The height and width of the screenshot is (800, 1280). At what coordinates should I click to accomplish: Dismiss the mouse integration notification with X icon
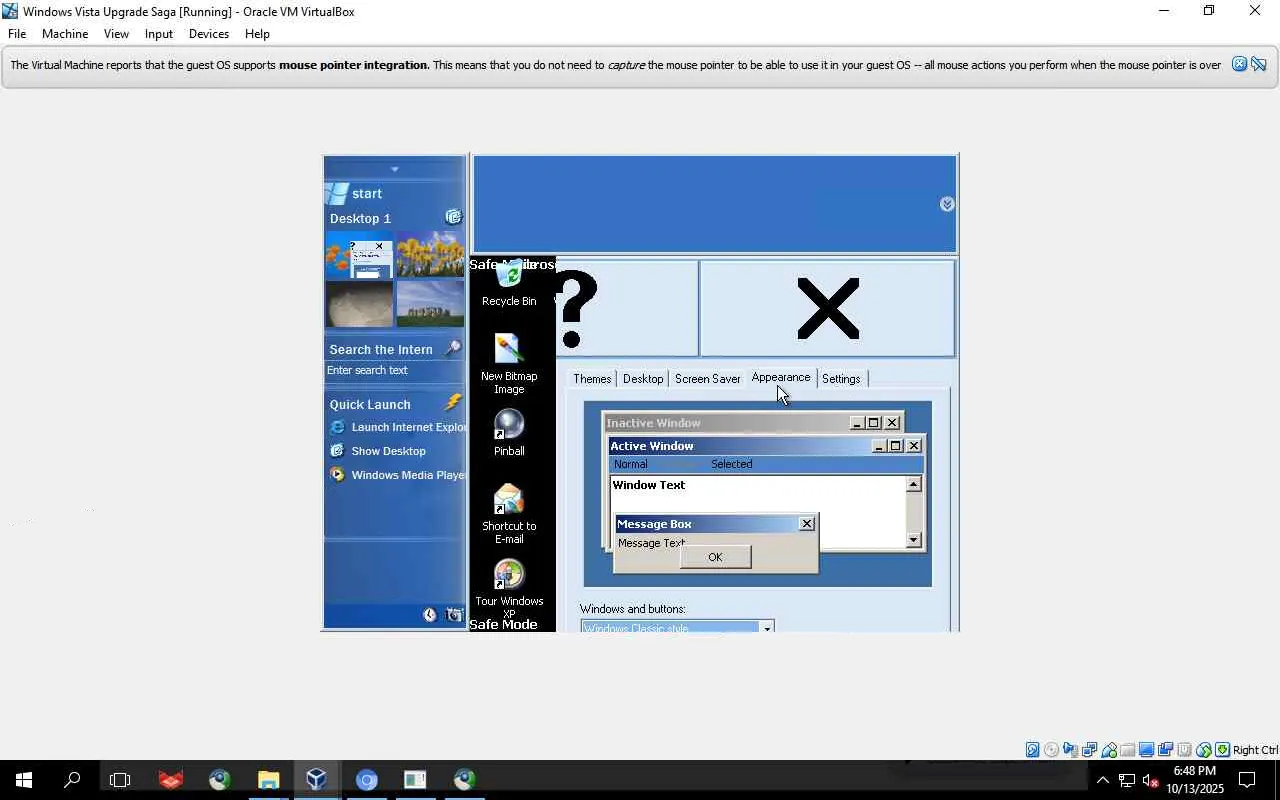[x=1239, y=64]
